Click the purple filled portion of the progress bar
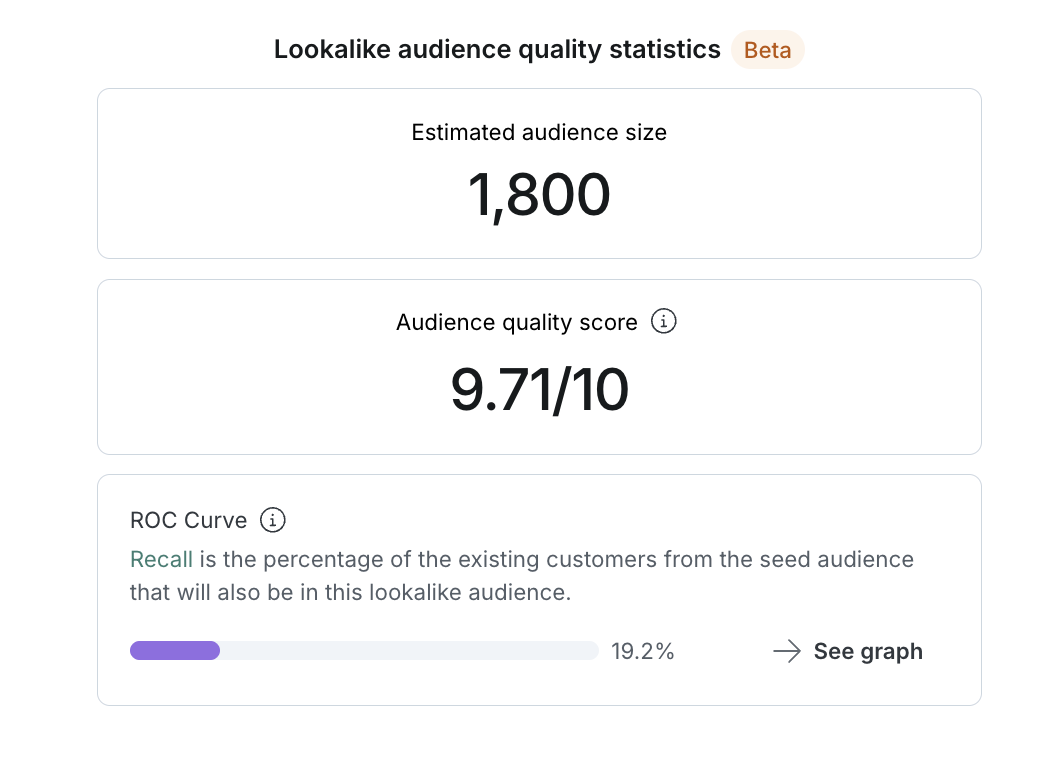Viewport: 1038px width, 762px height. pos(174,650)
